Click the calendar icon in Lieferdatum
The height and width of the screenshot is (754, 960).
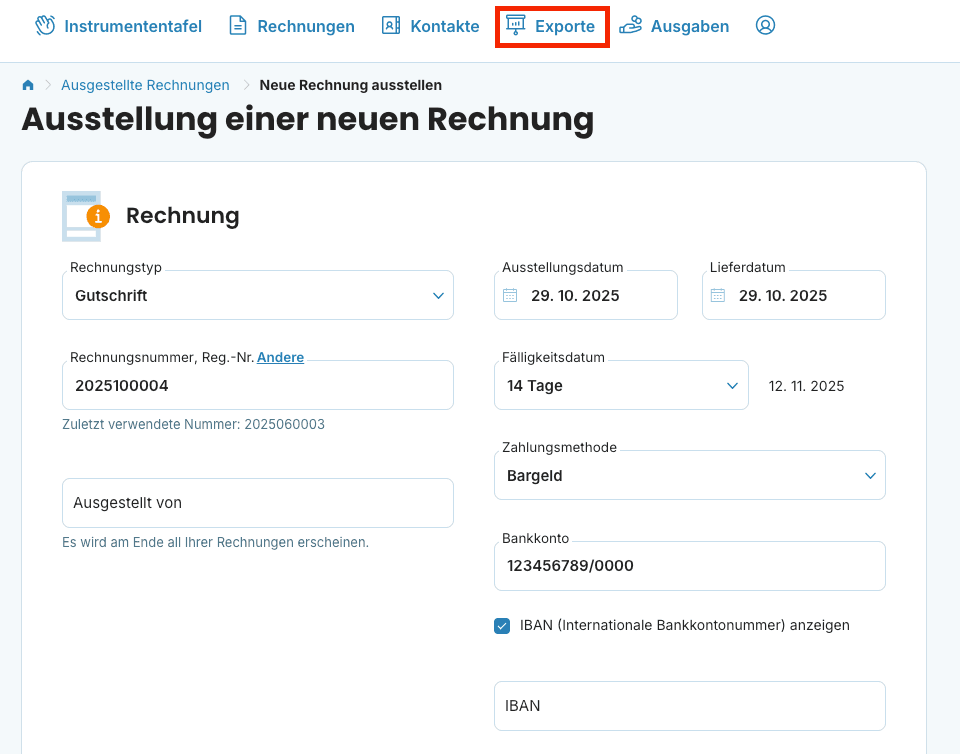click(x=717, y=296)
